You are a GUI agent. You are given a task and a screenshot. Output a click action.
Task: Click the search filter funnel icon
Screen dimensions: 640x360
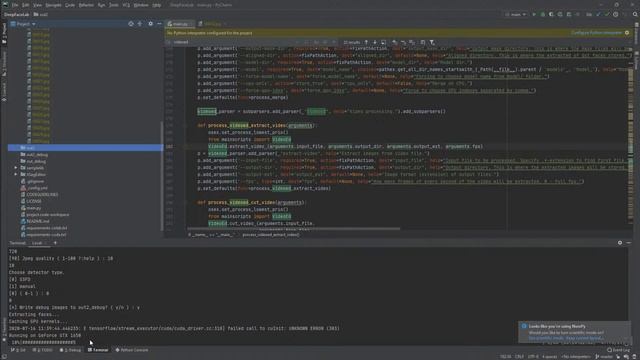[x=432, y=42]
